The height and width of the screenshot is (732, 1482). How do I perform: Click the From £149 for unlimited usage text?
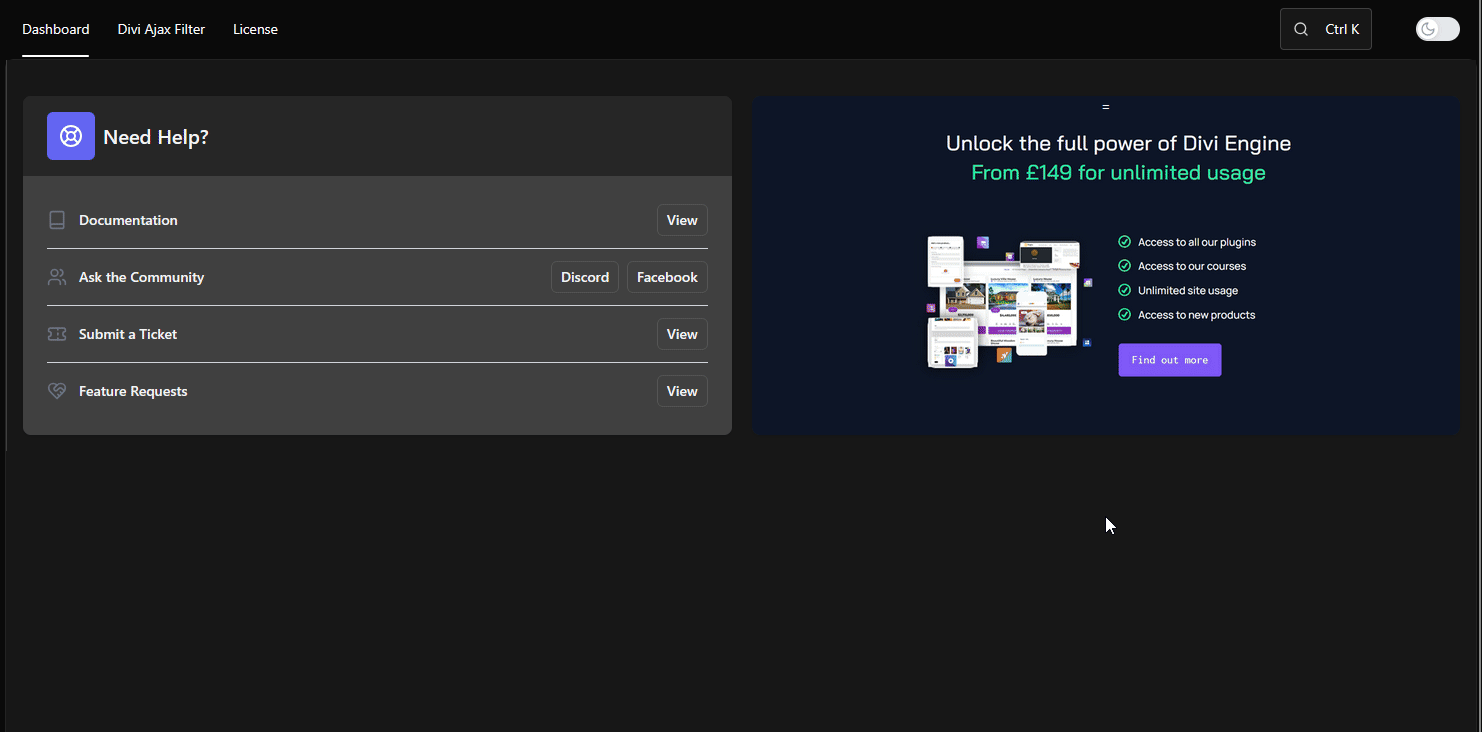click(1118, 173)
